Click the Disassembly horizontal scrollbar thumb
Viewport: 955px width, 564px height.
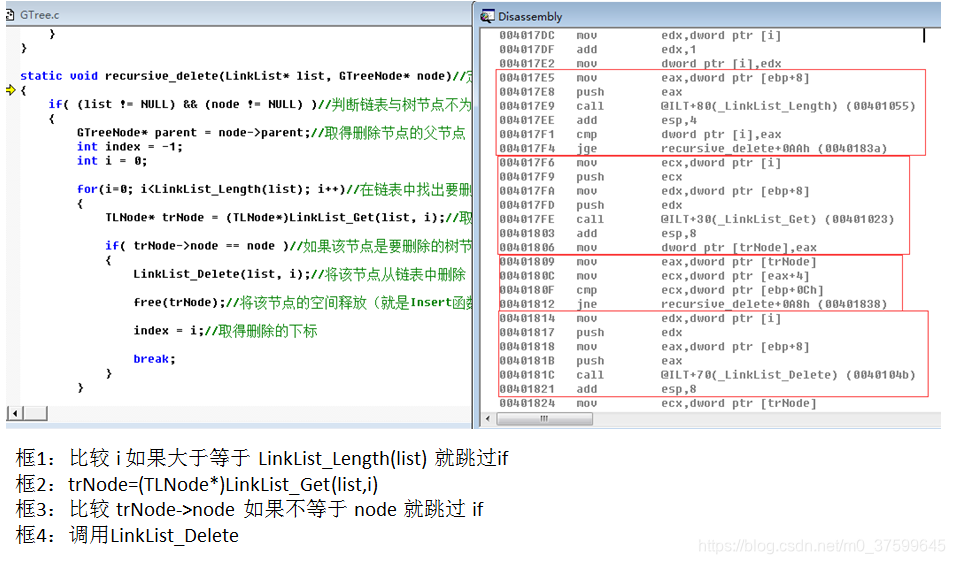544,419
